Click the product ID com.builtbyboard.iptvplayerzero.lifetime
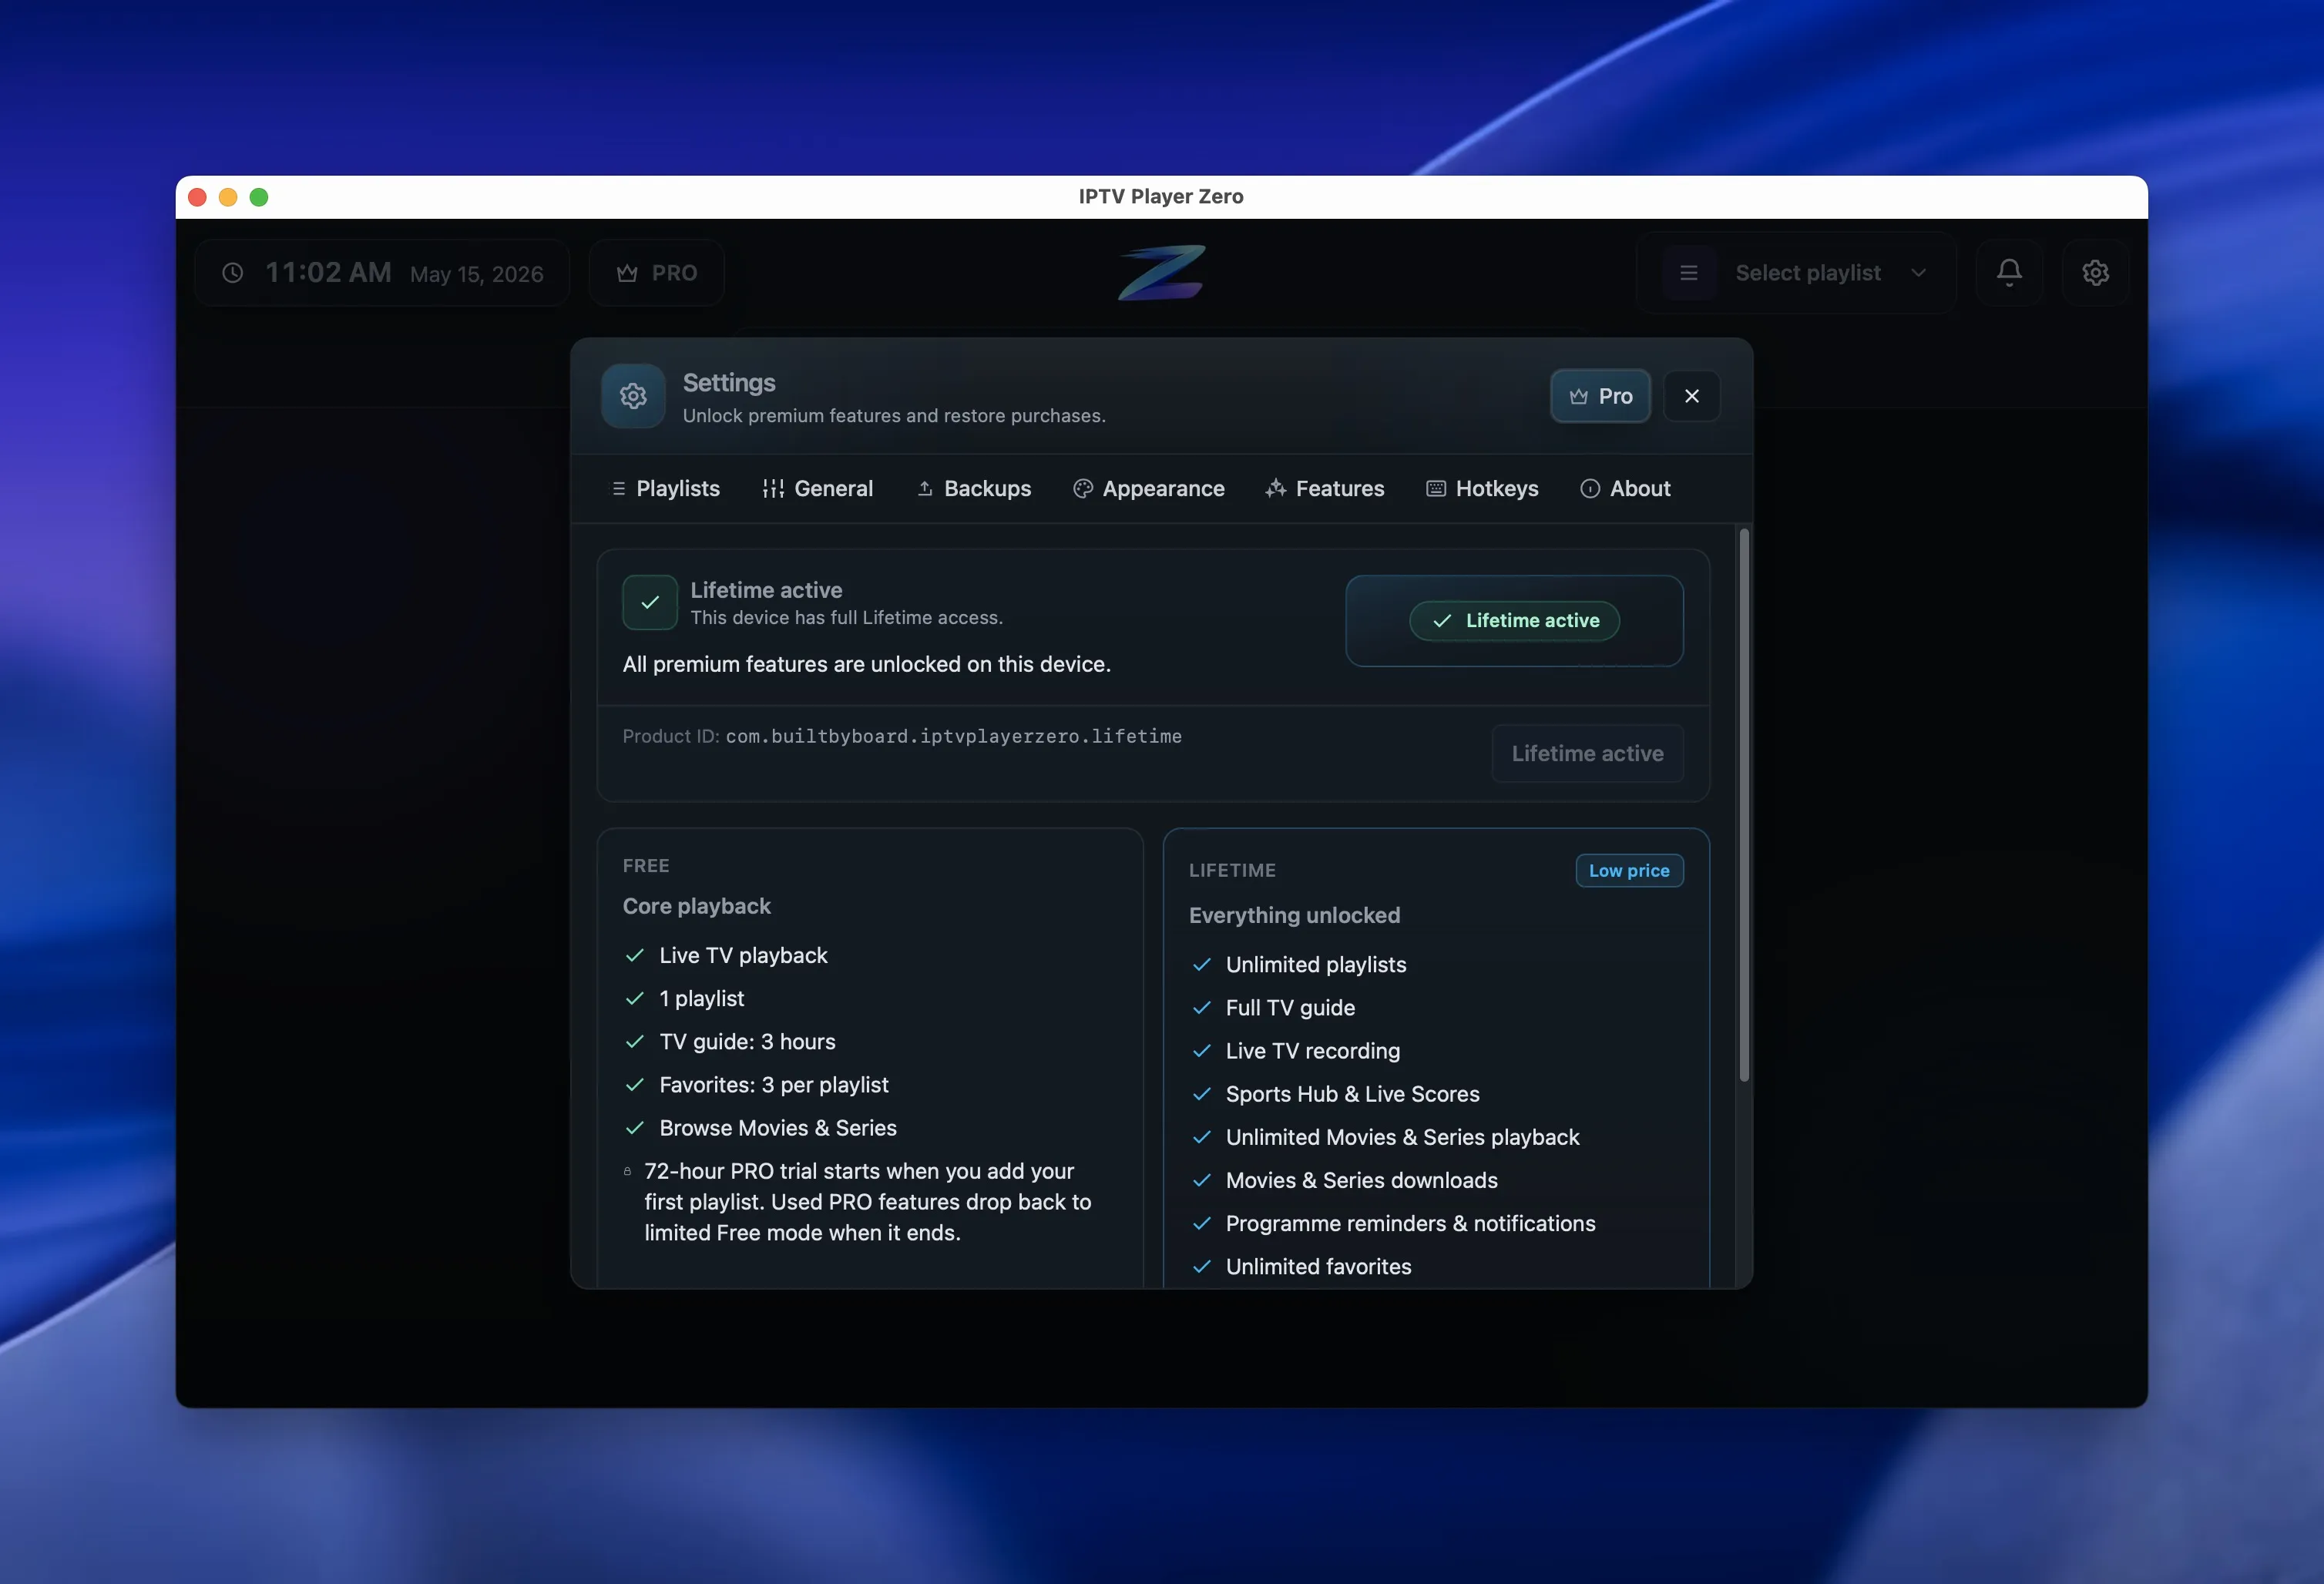This screenshot has height=1584, width=2324. [x=953, y=736]
